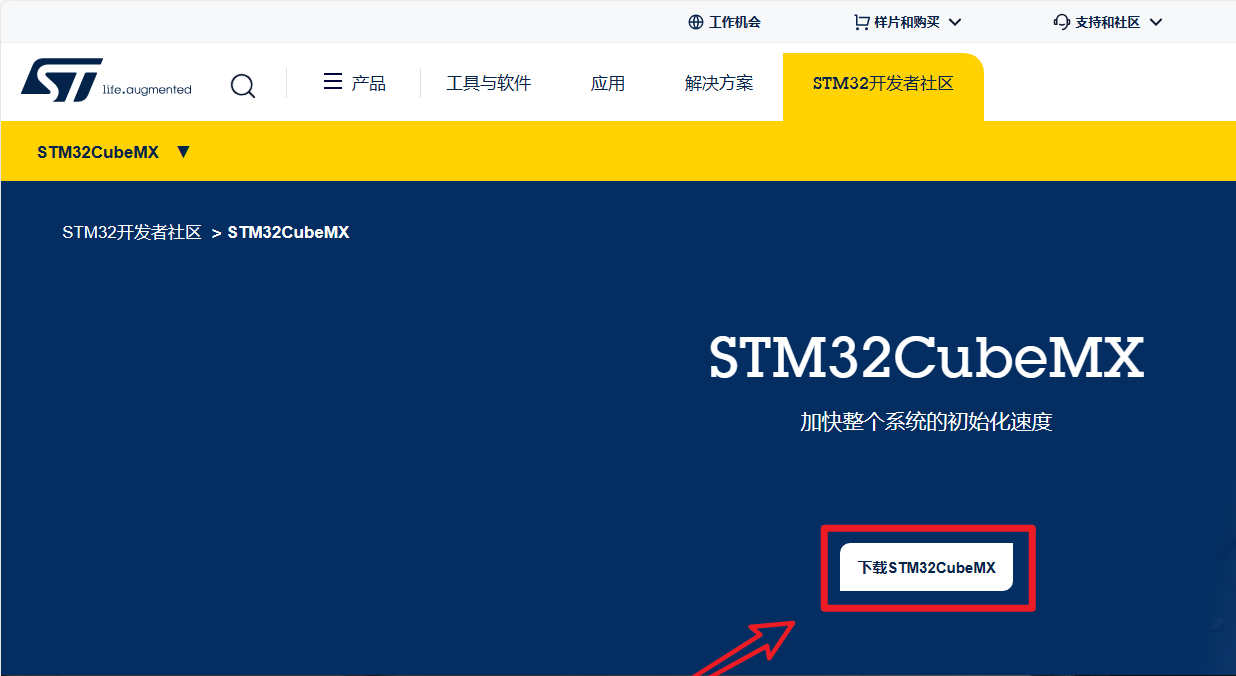Screen dimensions: 1236x676
Task: Open the 工具与软件 menu
Action: 488,83
